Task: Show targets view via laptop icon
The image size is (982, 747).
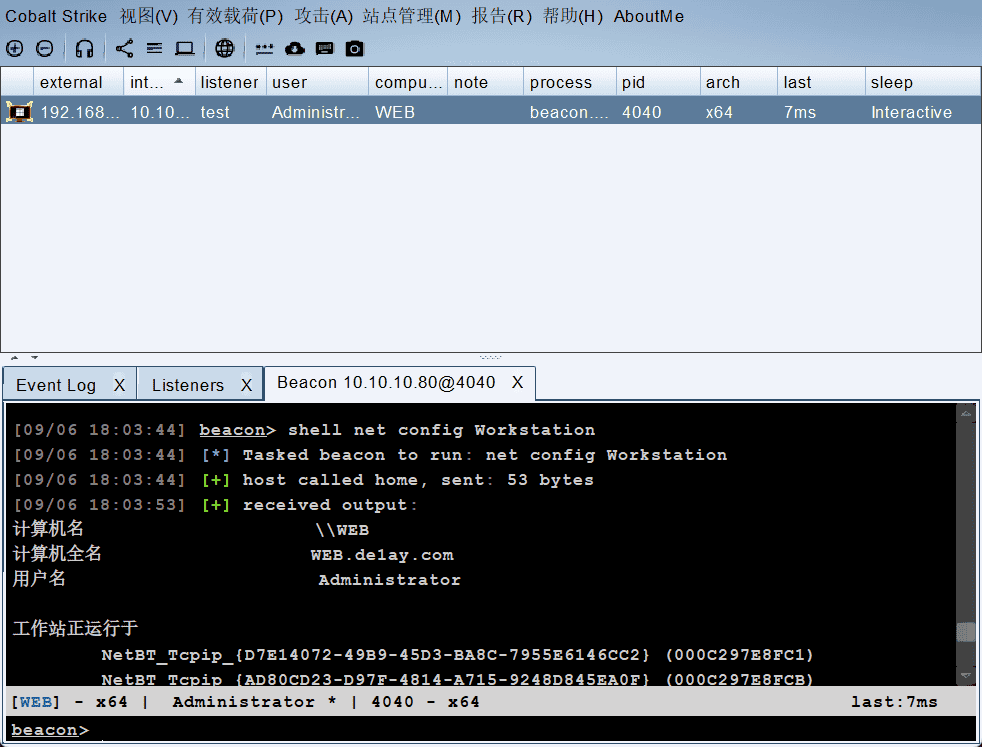Action: pyautogui.click(x=185, y=48)
